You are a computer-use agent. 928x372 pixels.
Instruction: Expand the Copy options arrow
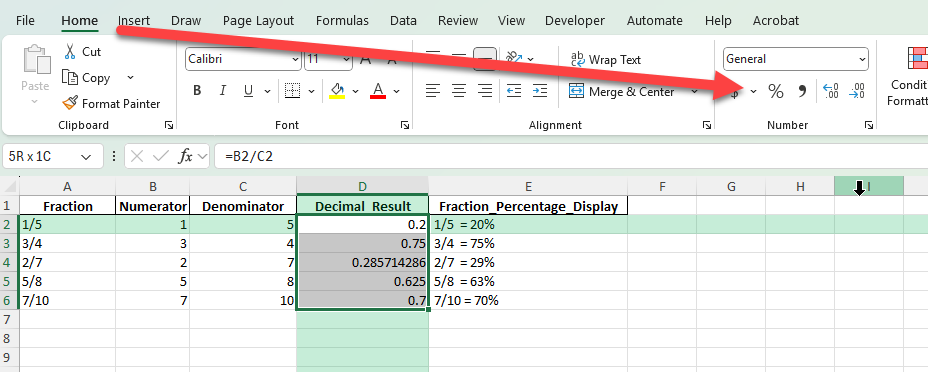coord(130,77)
